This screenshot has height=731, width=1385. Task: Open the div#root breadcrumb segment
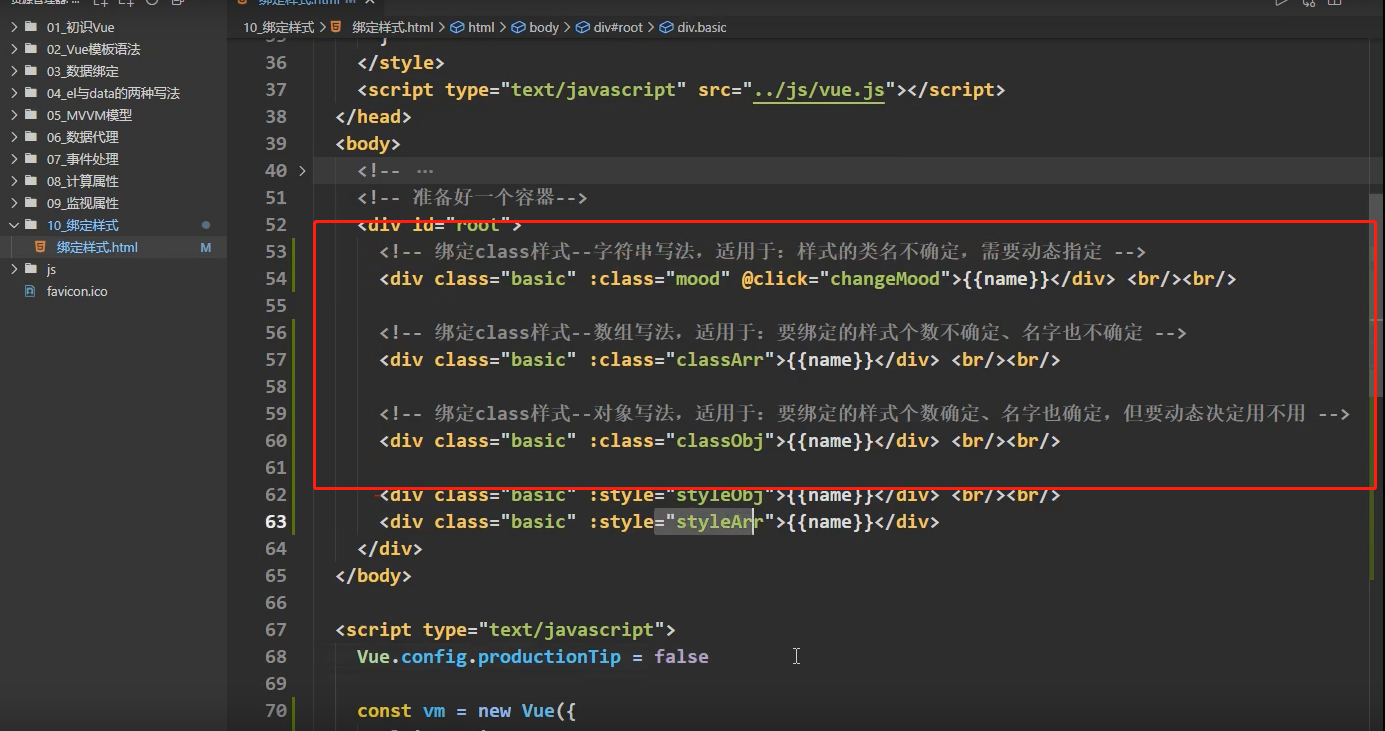point(618,27)
